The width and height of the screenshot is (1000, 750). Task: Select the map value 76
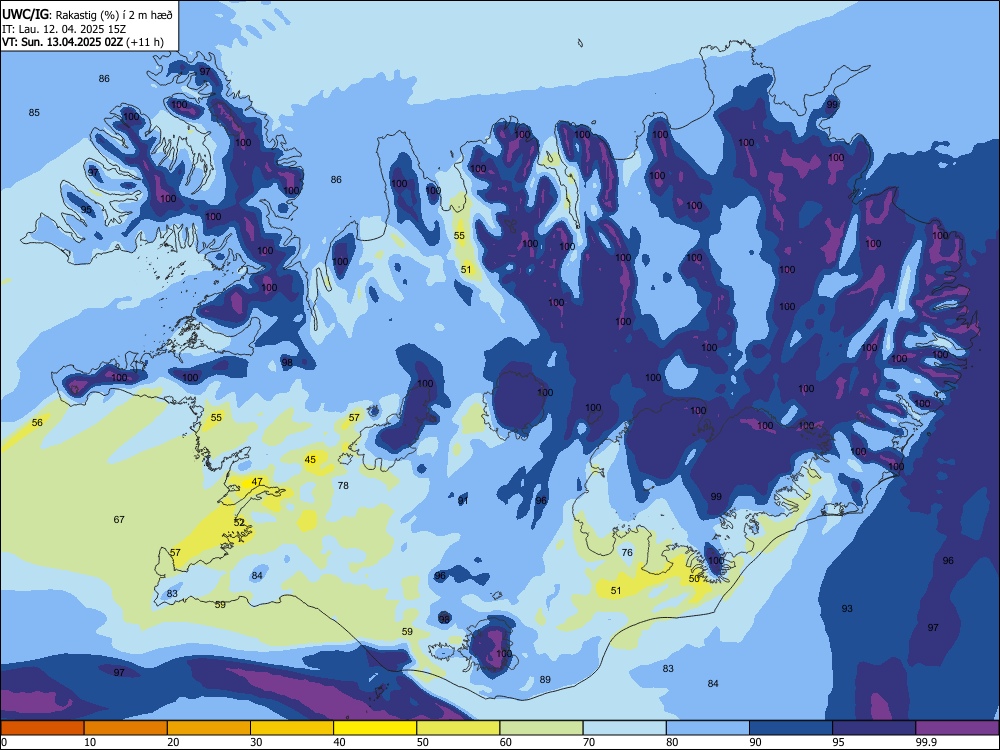click(627, 552)
